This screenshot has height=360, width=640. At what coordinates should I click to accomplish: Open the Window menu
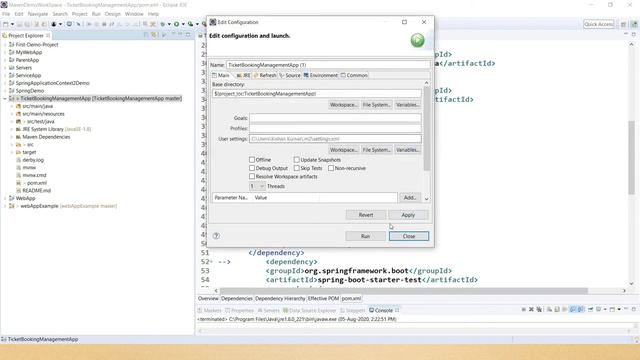[134, 14]
